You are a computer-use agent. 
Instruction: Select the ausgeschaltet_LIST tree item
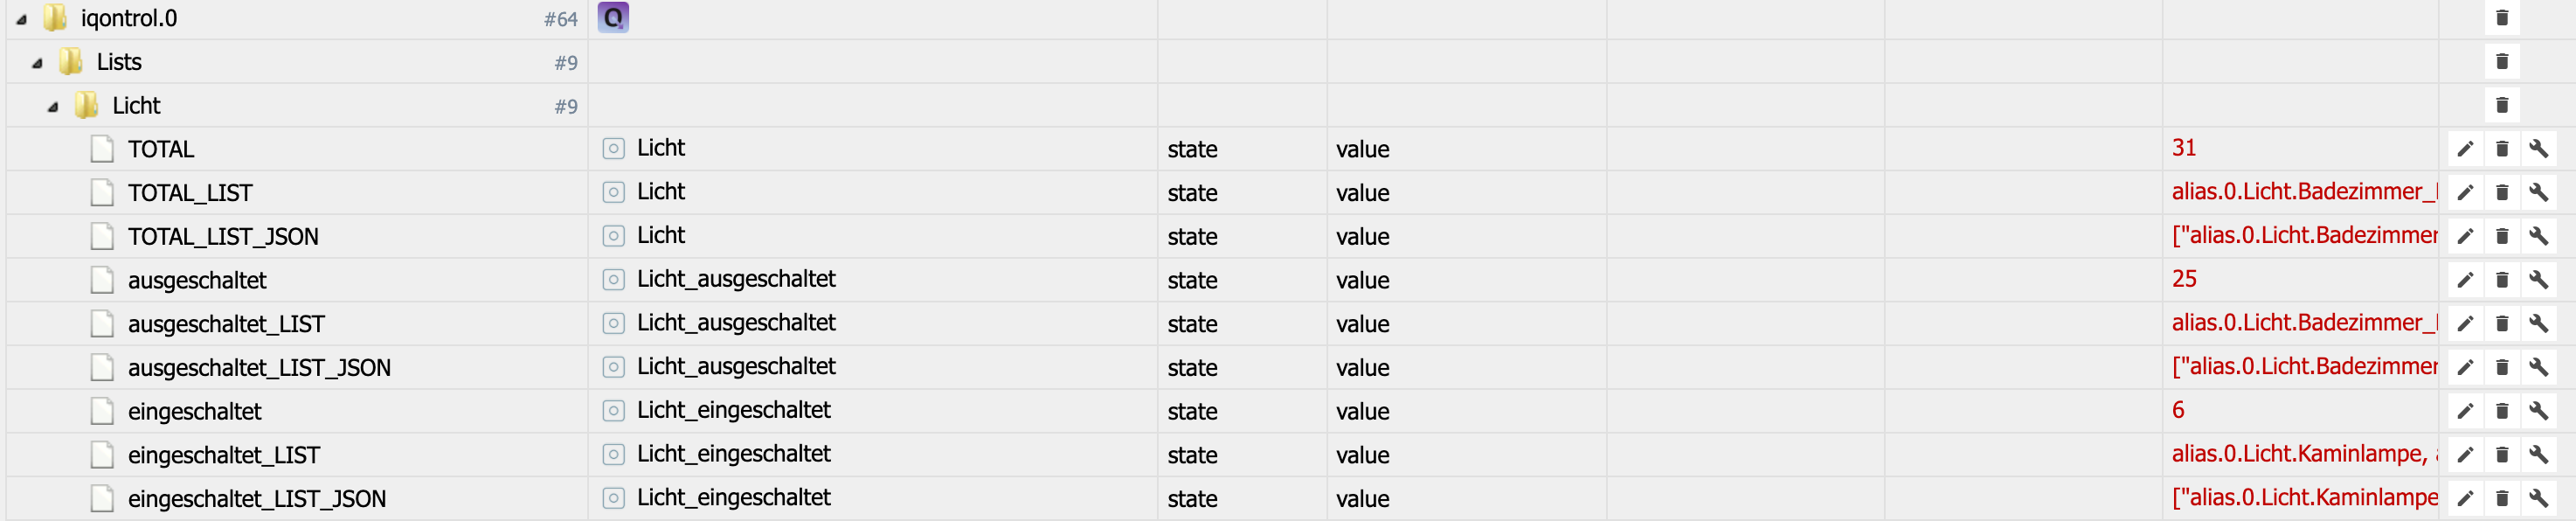pyautogui.click(x=226, y=324)
